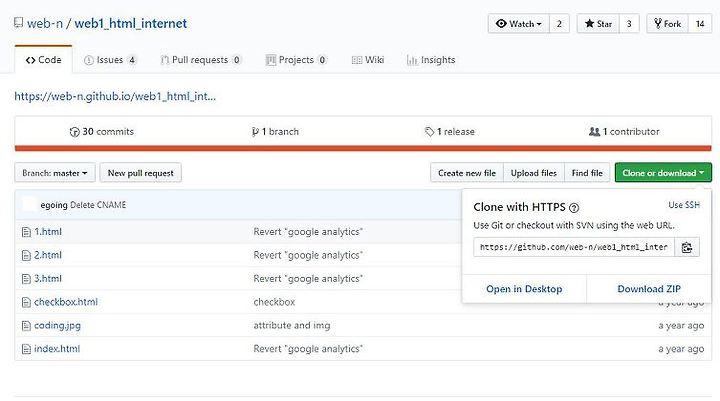This screenshot has width=720, height=401.
Task: View the 1 contributor link
Action: click(624, 132)
